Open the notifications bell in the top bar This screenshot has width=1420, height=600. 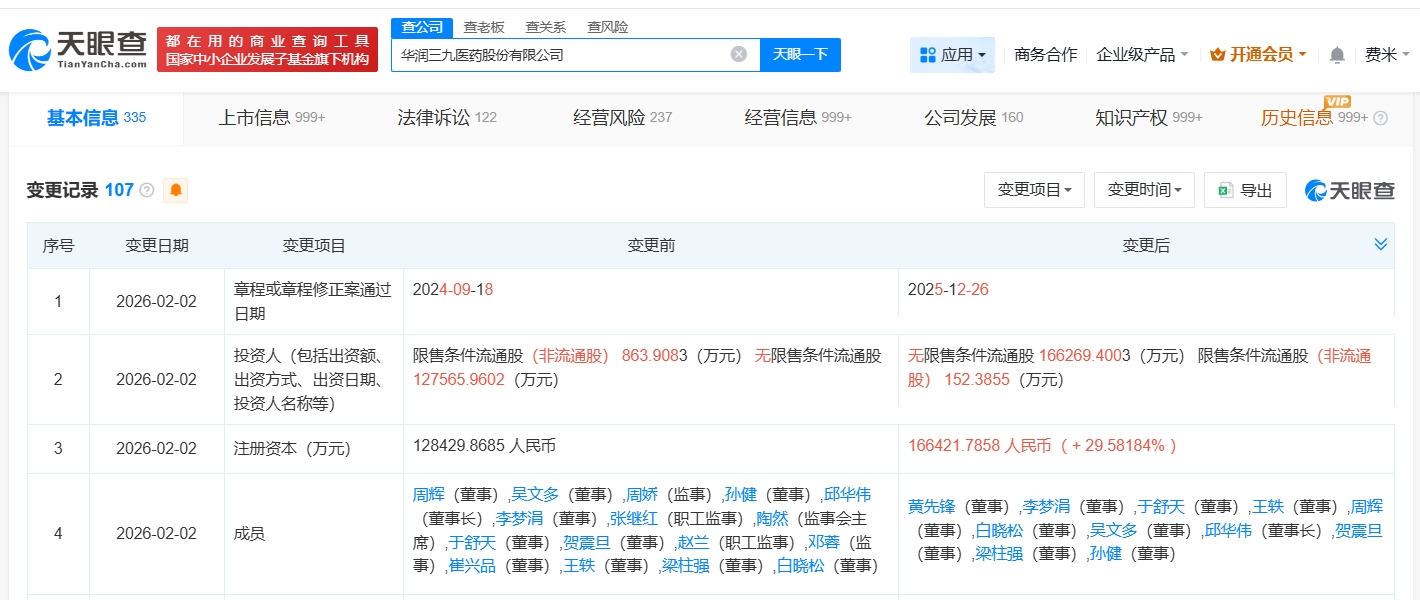1337,55
